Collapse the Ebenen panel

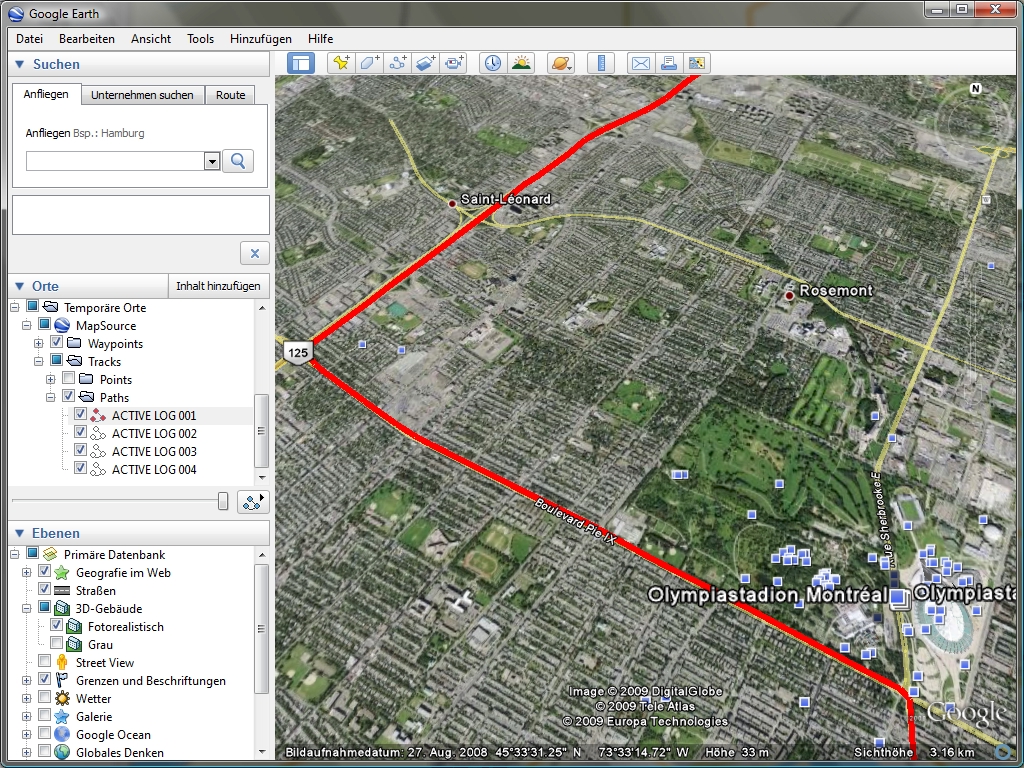tap(20, 533)
